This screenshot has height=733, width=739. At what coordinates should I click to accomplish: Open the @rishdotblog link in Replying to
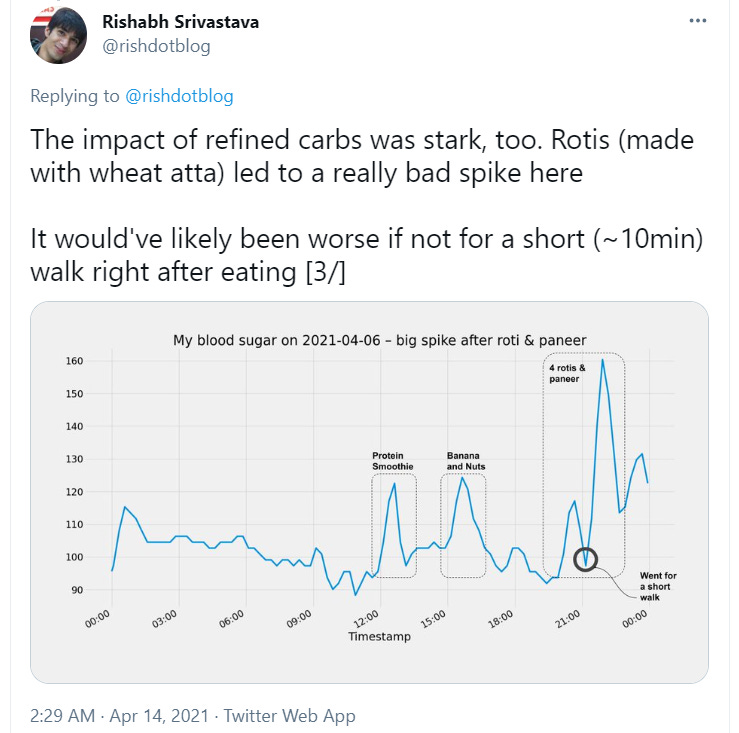[179, 96]
